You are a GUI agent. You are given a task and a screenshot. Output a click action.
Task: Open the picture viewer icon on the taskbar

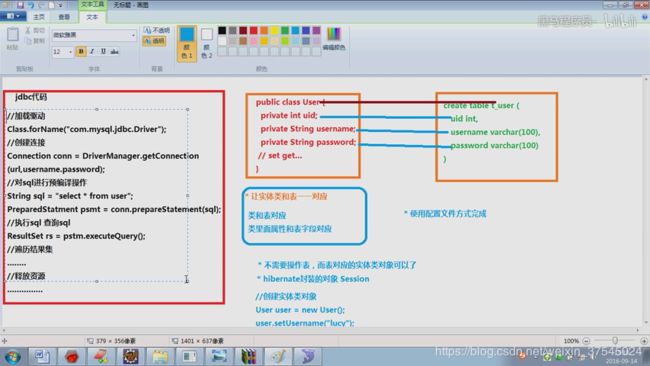219,356
